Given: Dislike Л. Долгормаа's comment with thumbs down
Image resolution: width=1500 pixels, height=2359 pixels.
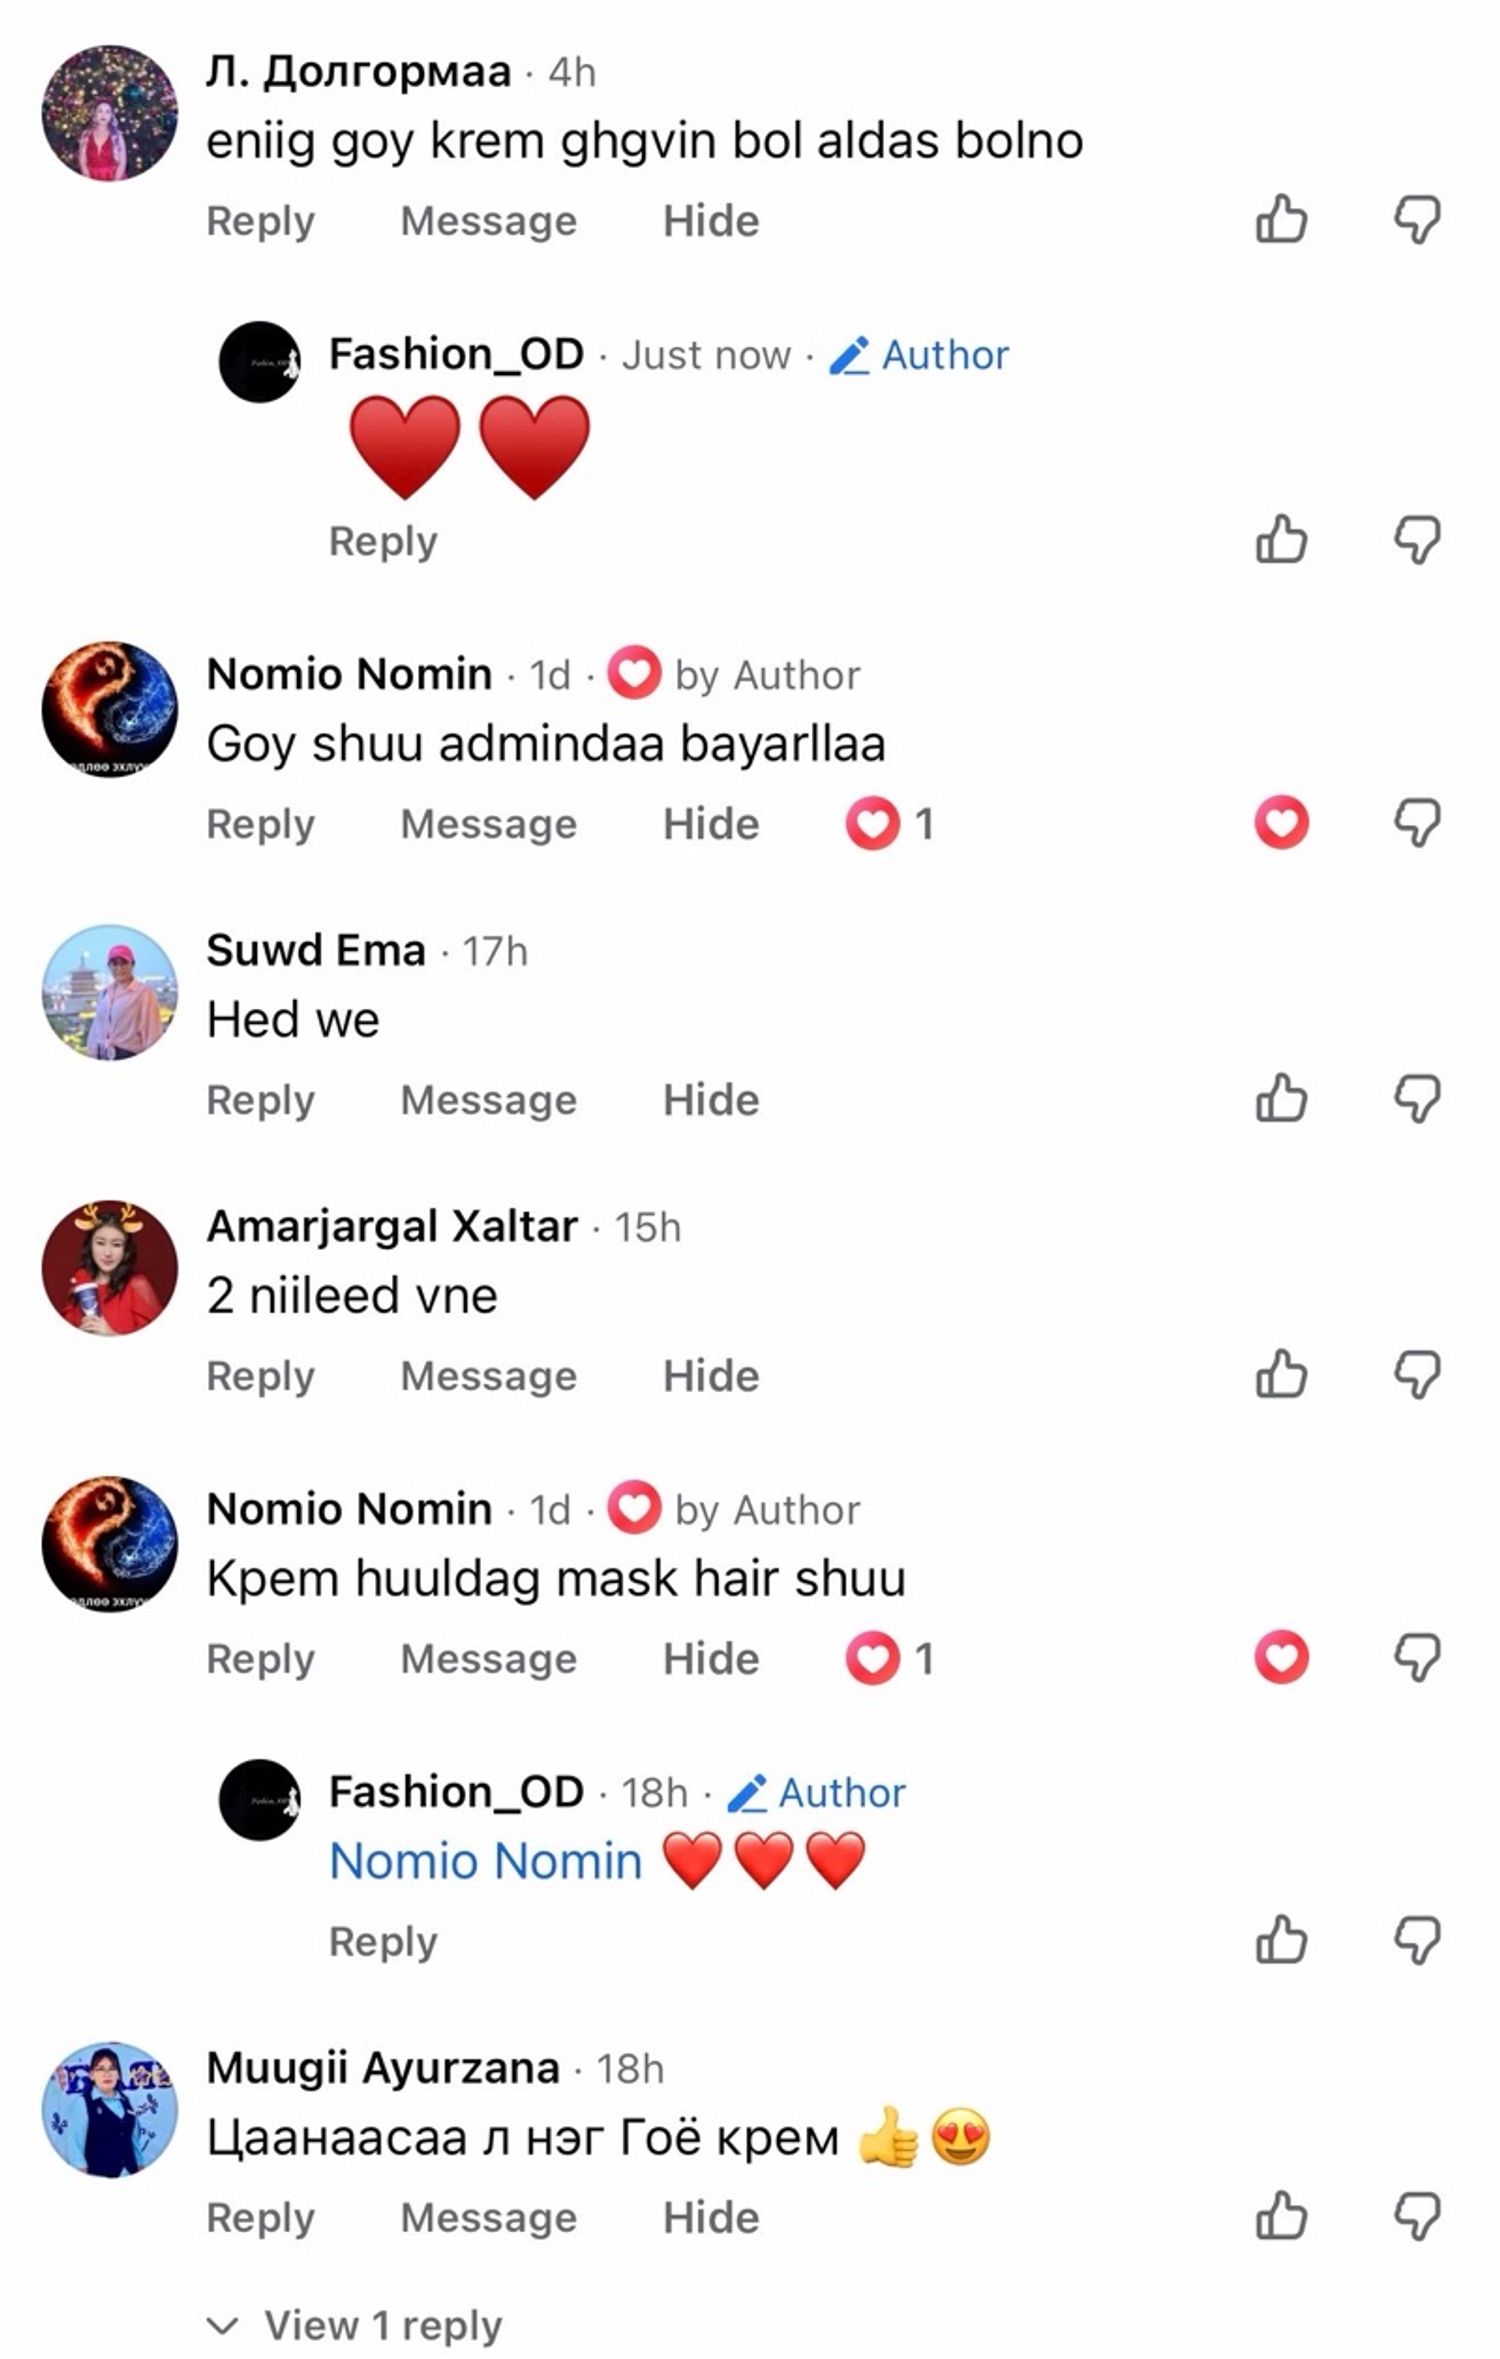Looking at the screenshot, I should (x=1418, y=219).
